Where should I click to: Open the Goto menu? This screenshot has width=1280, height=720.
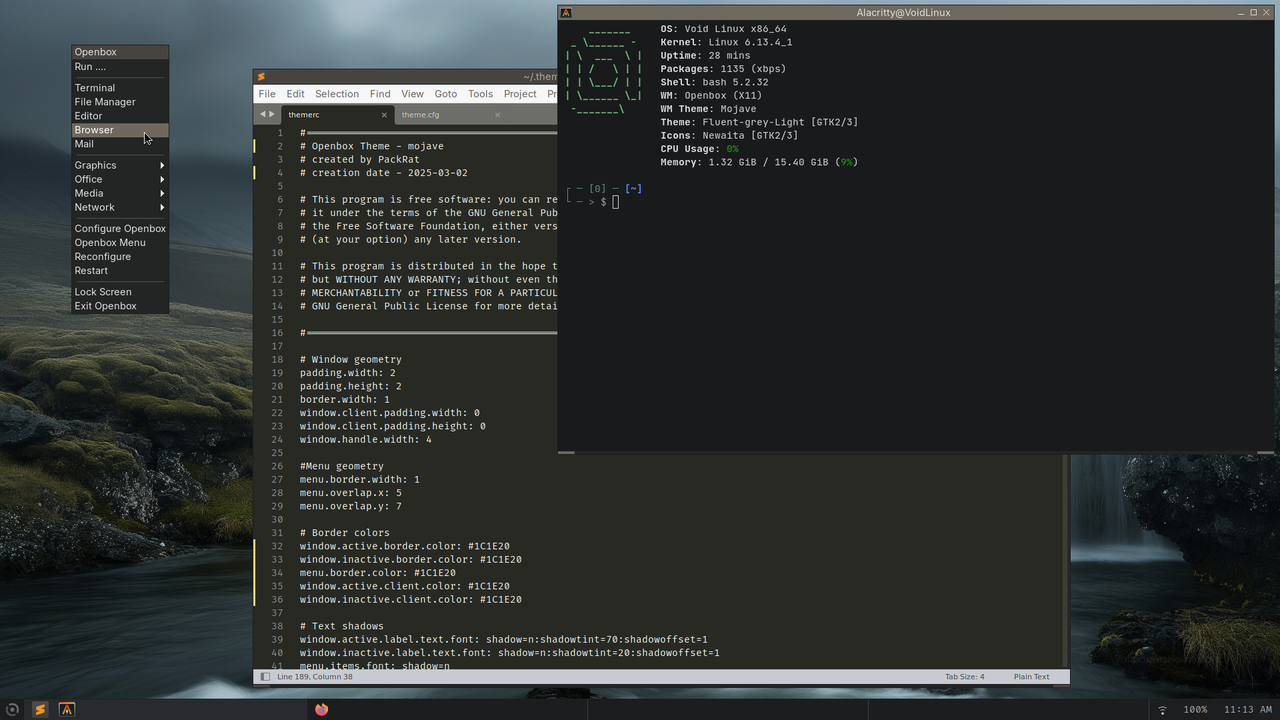click(446, 94)
